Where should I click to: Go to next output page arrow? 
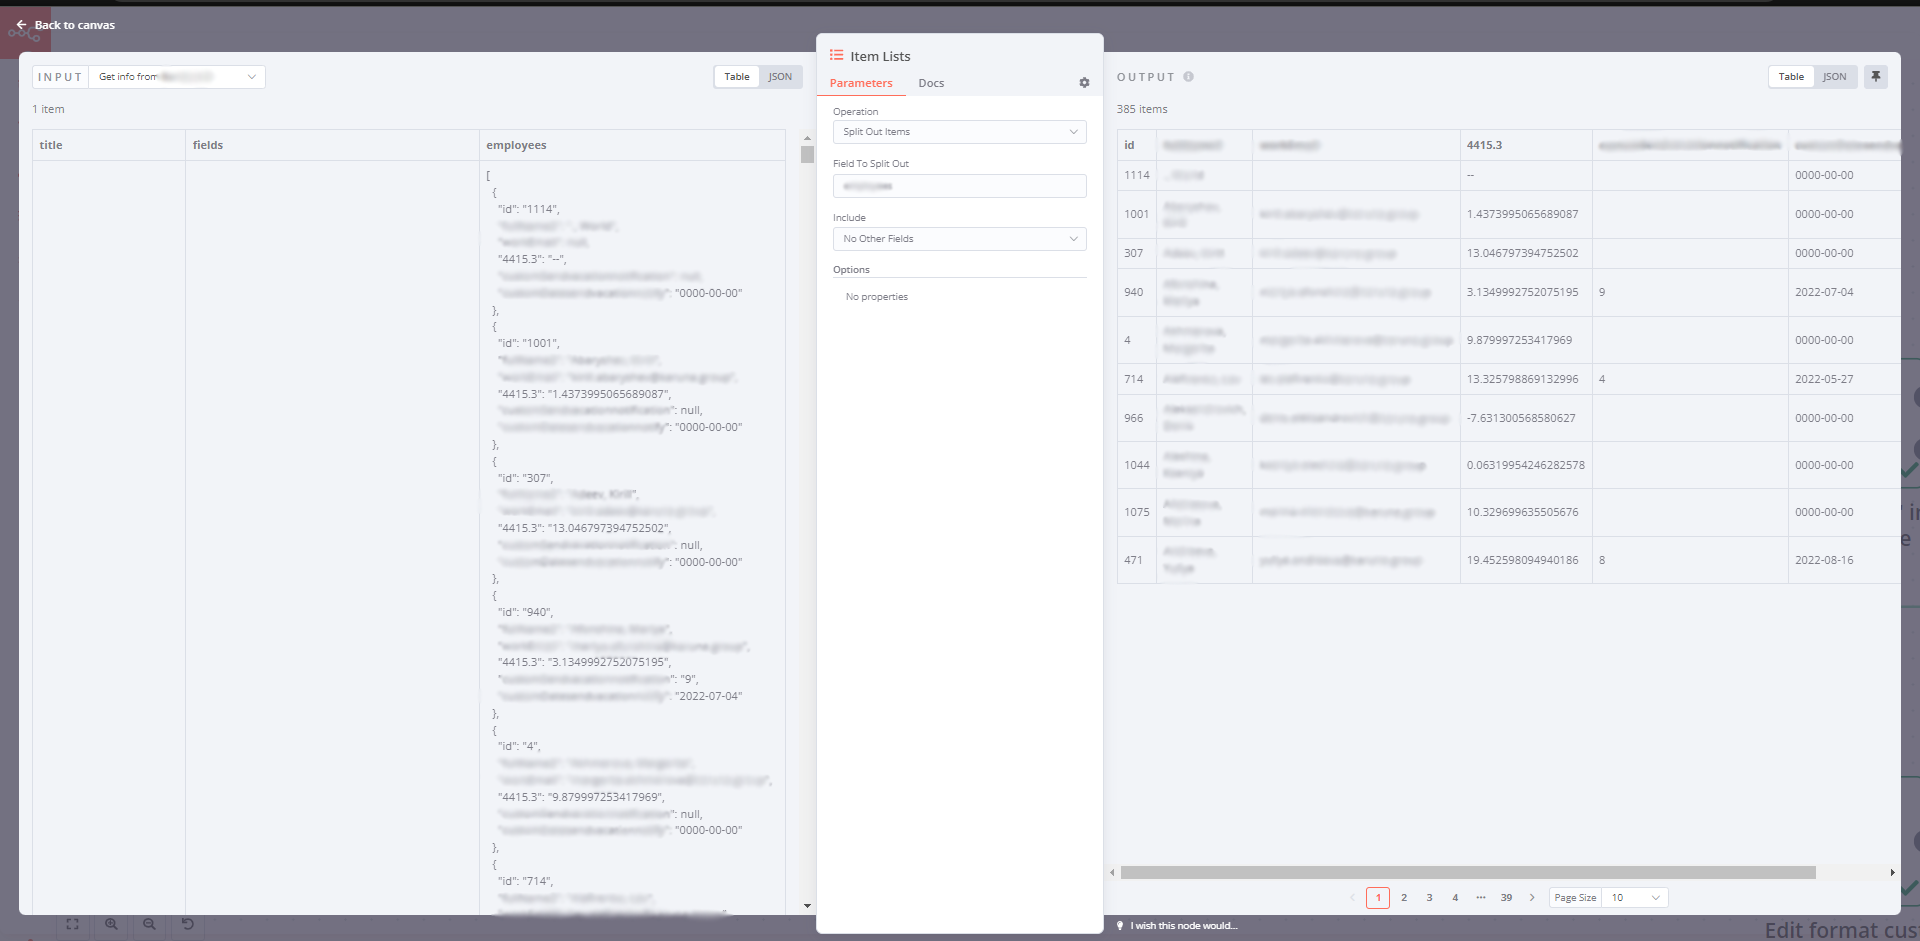(1532, 898)
